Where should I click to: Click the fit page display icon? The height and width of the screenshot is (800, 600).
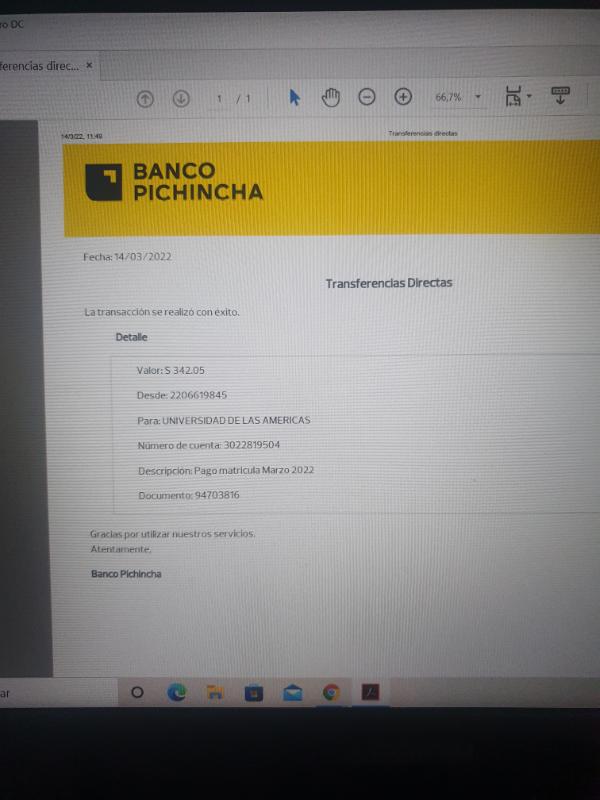513,97
